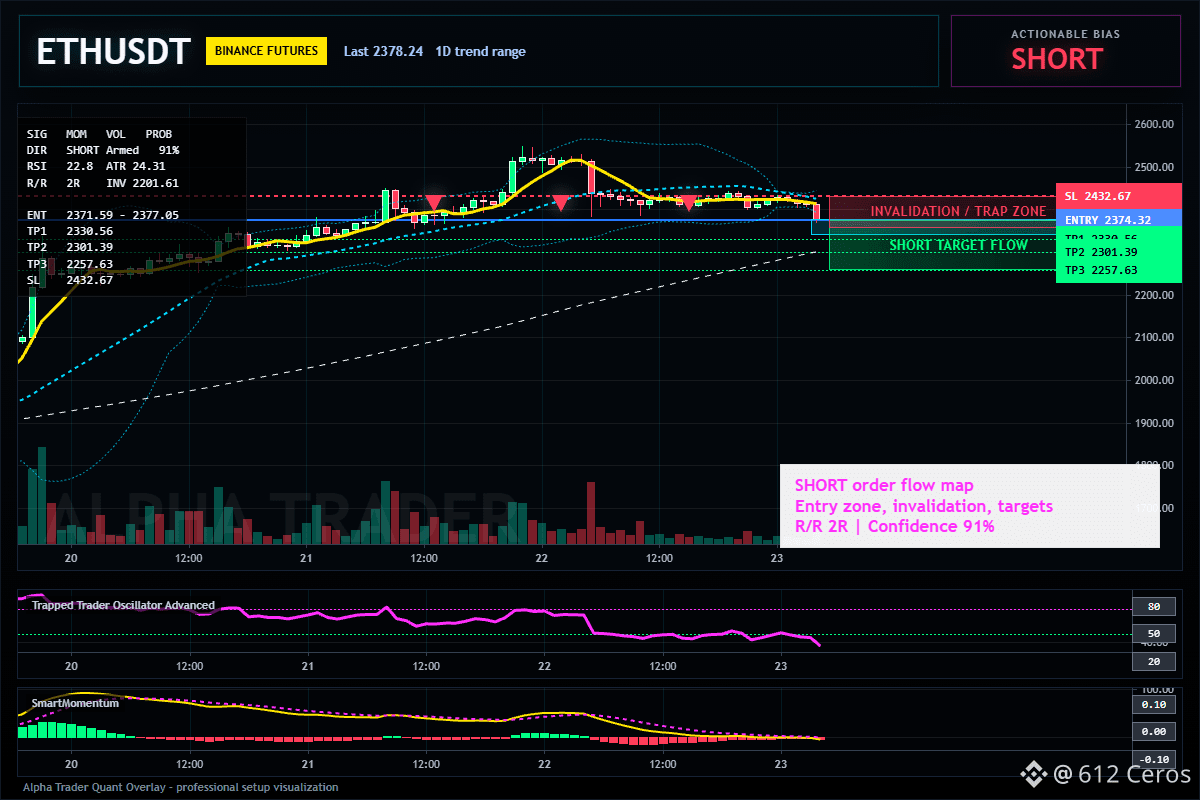Click the oscillator 50 level label
The height and width of the screenshot is (800, 1200).
(1153, 634)
